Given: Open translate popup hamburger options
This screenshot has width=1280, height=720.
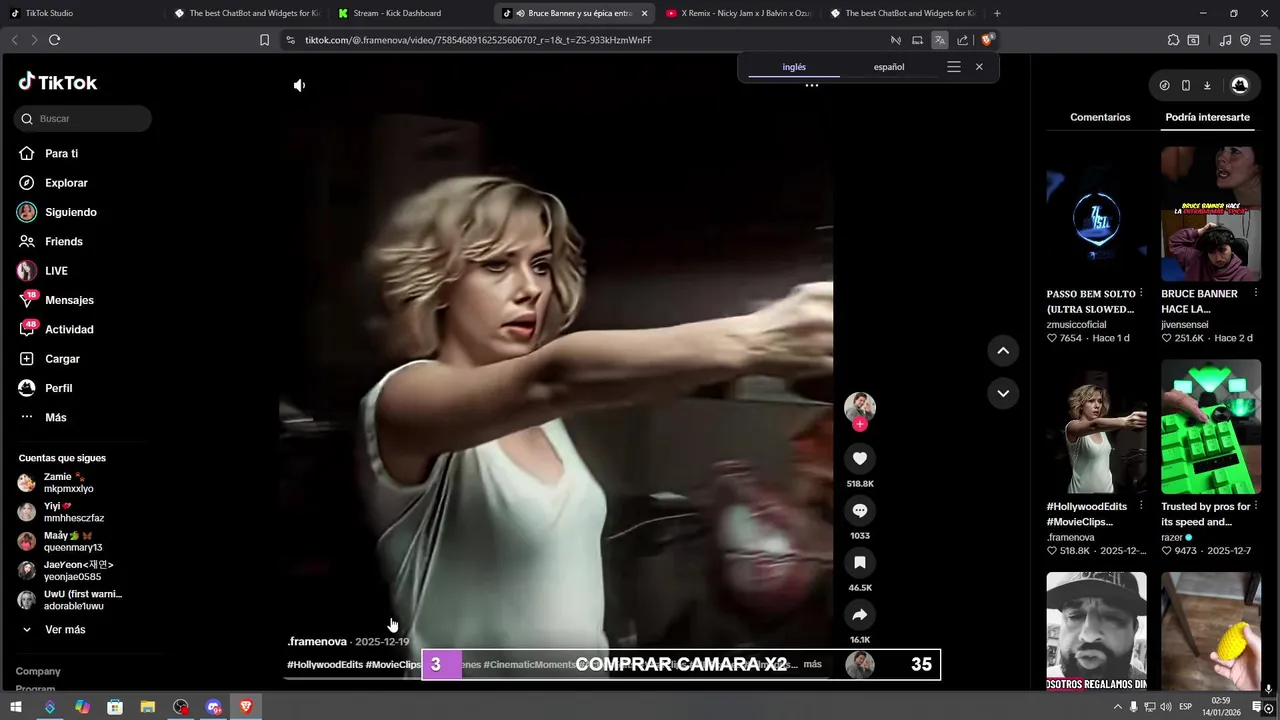Looking at the screenshot, I should click(x=954, y=67).
